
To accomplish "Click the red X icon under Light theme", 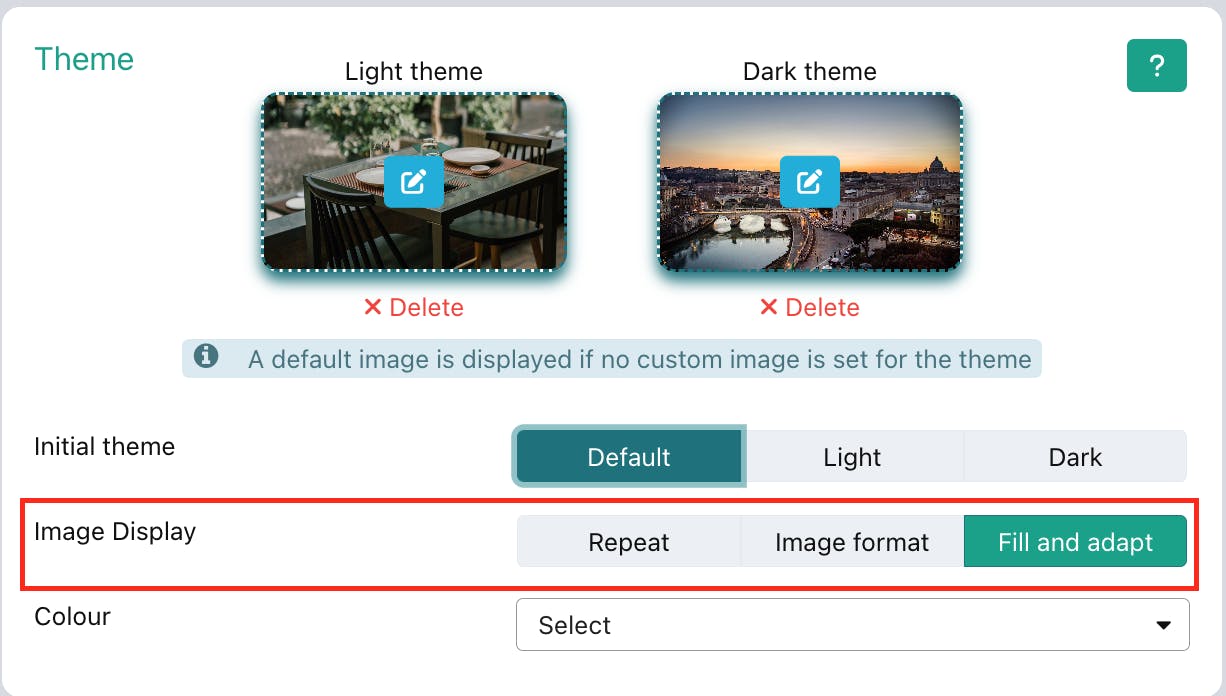I will click(x=373, y=307).
